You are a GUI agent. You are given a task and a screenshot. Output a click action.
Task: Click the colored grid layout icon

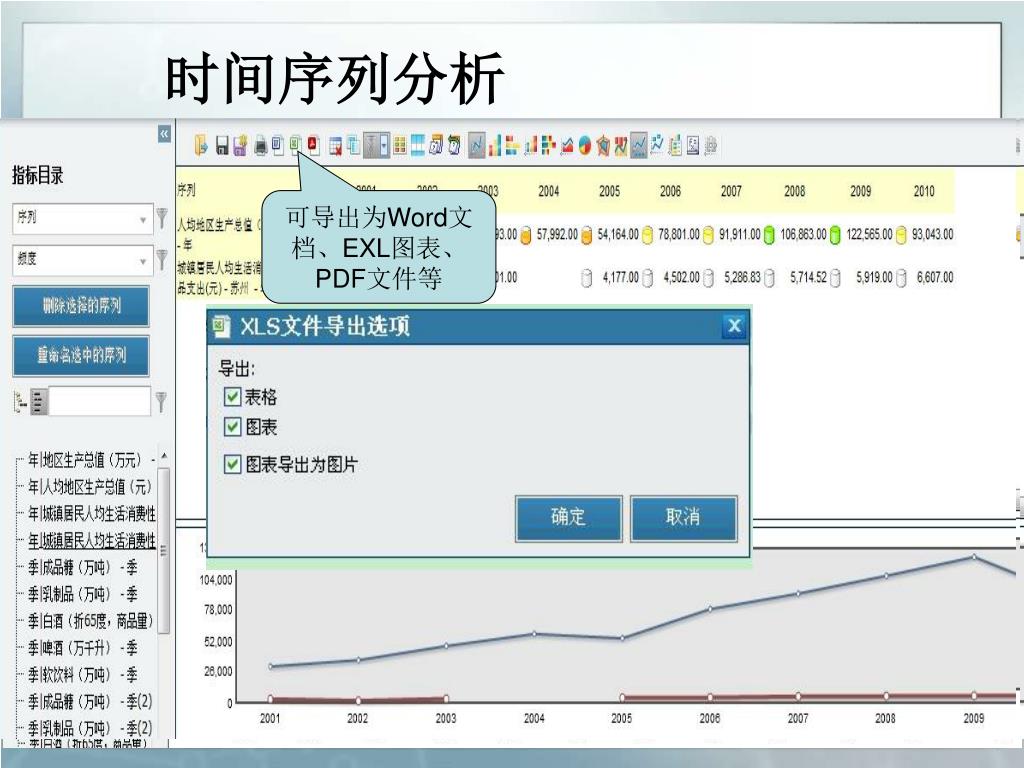[x=400, y=145]
